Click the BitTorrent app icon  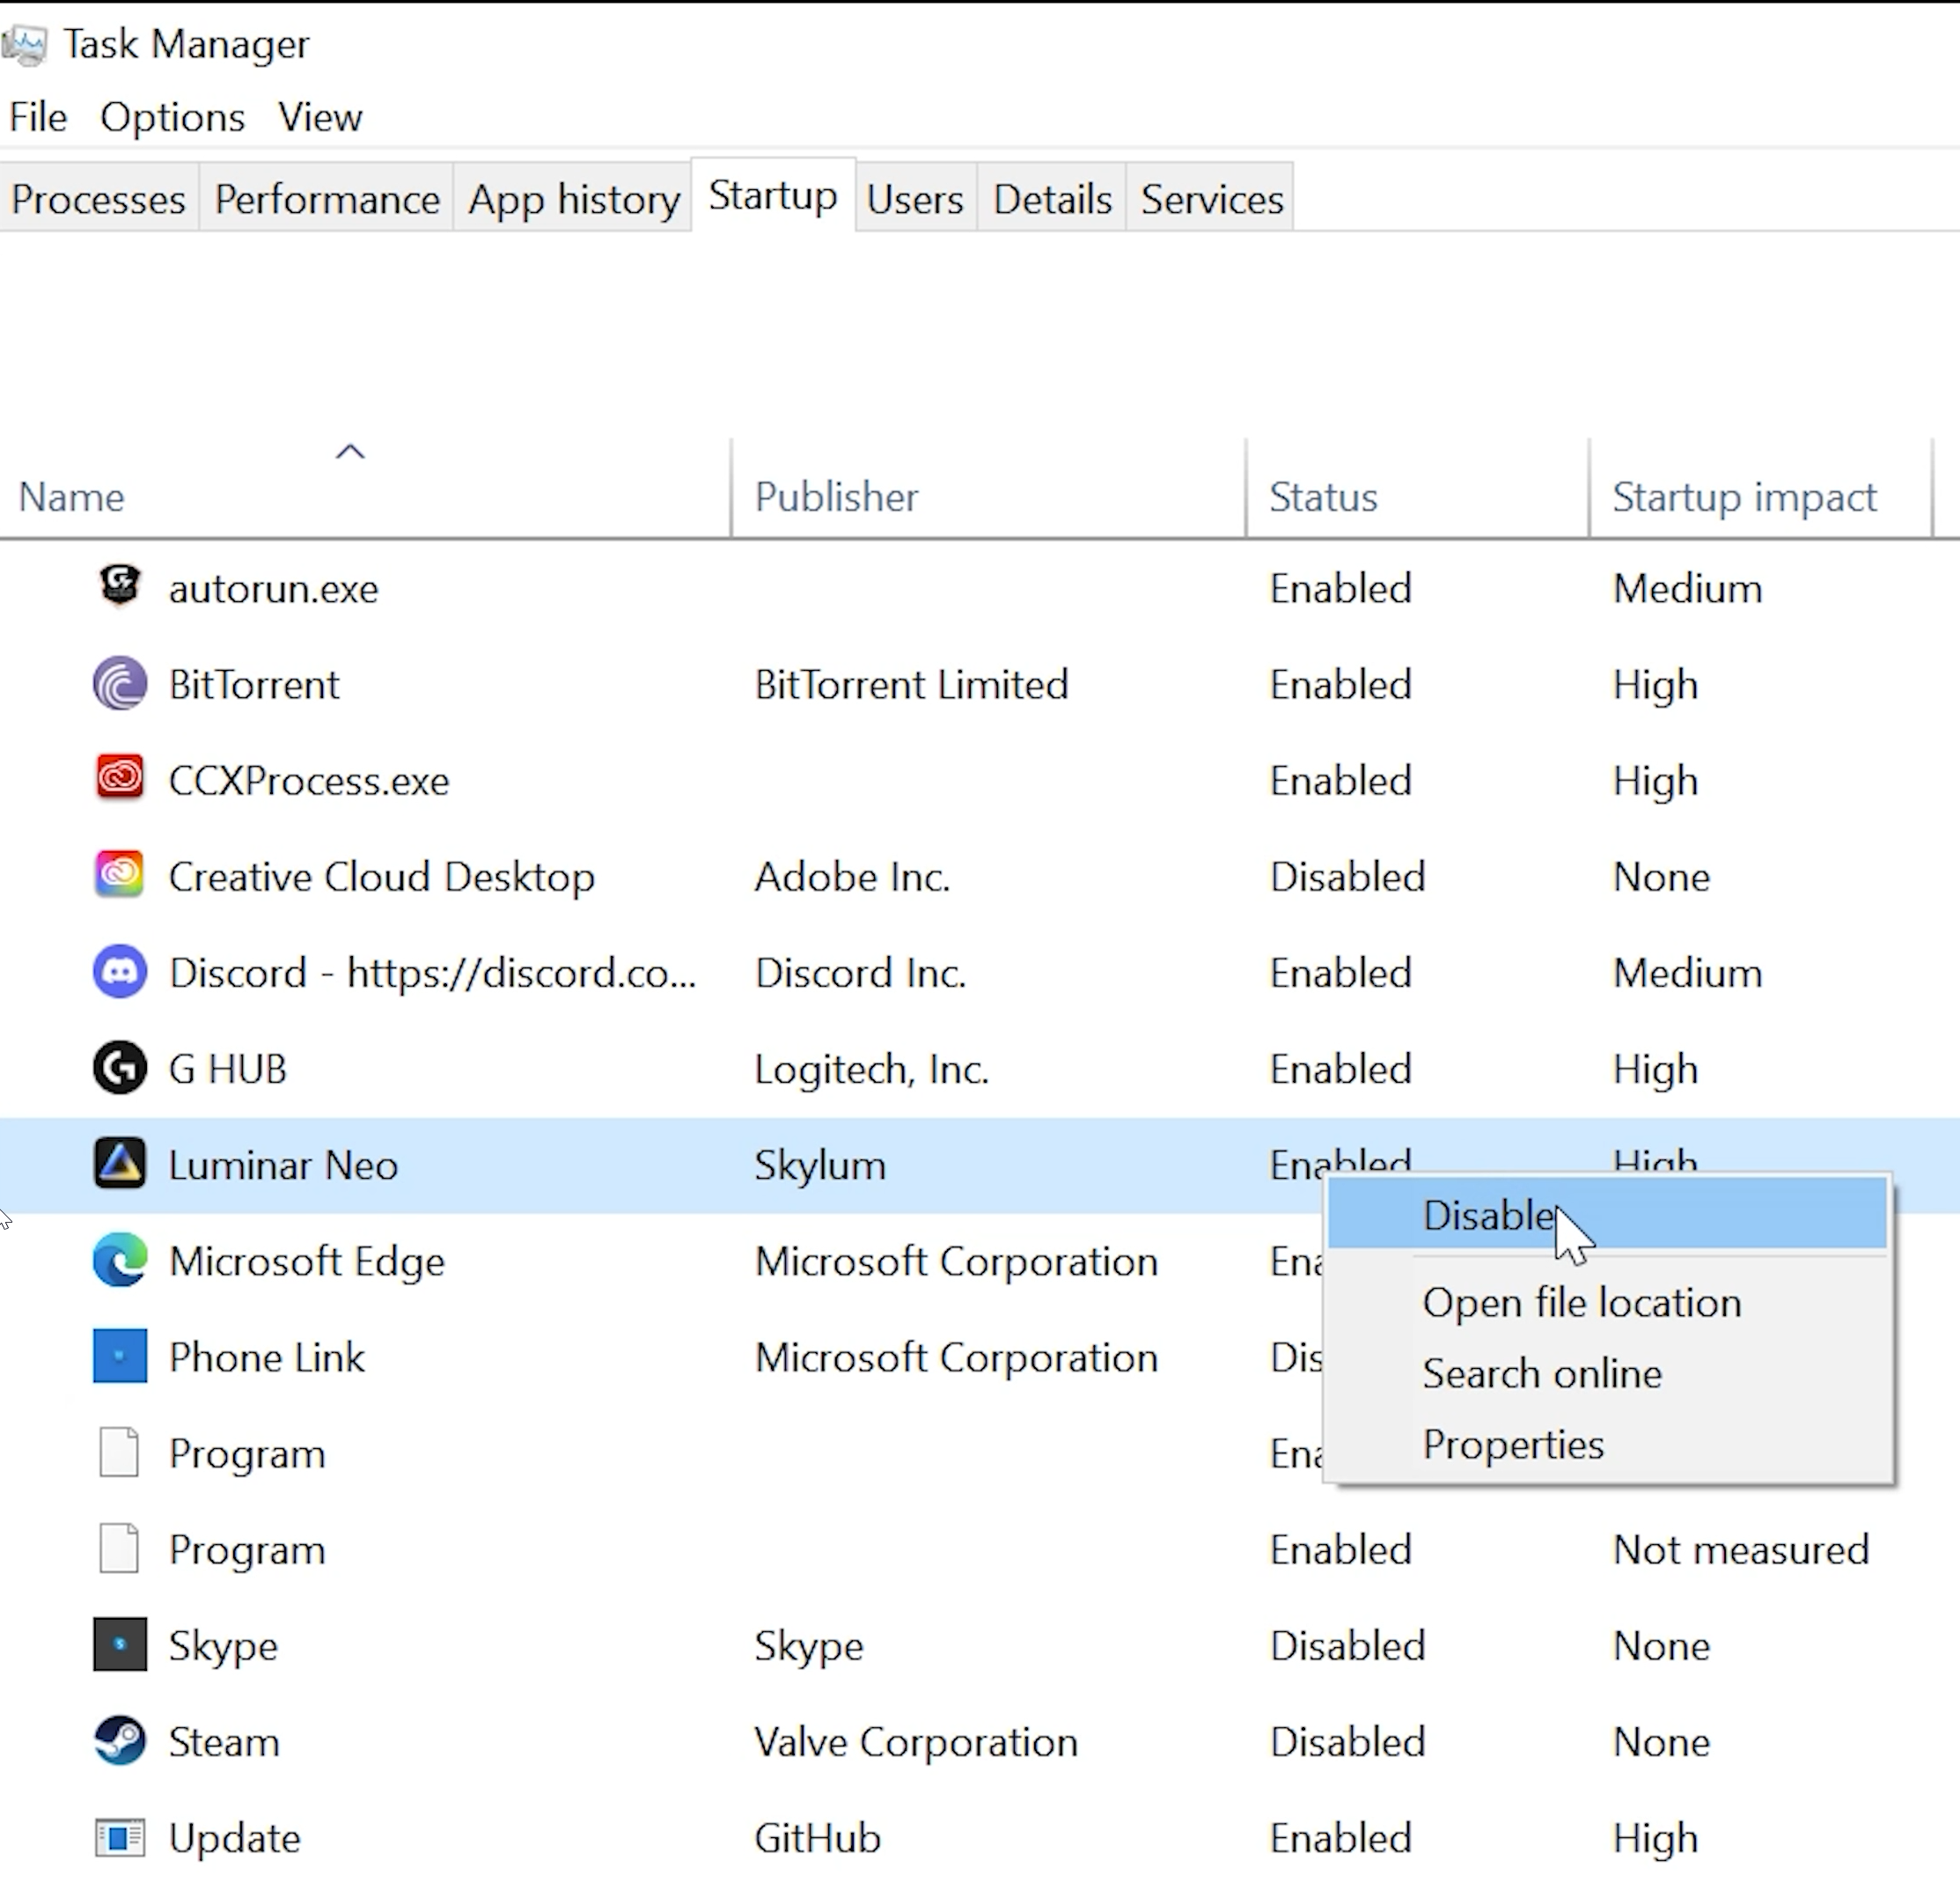[x=120, y=684]
